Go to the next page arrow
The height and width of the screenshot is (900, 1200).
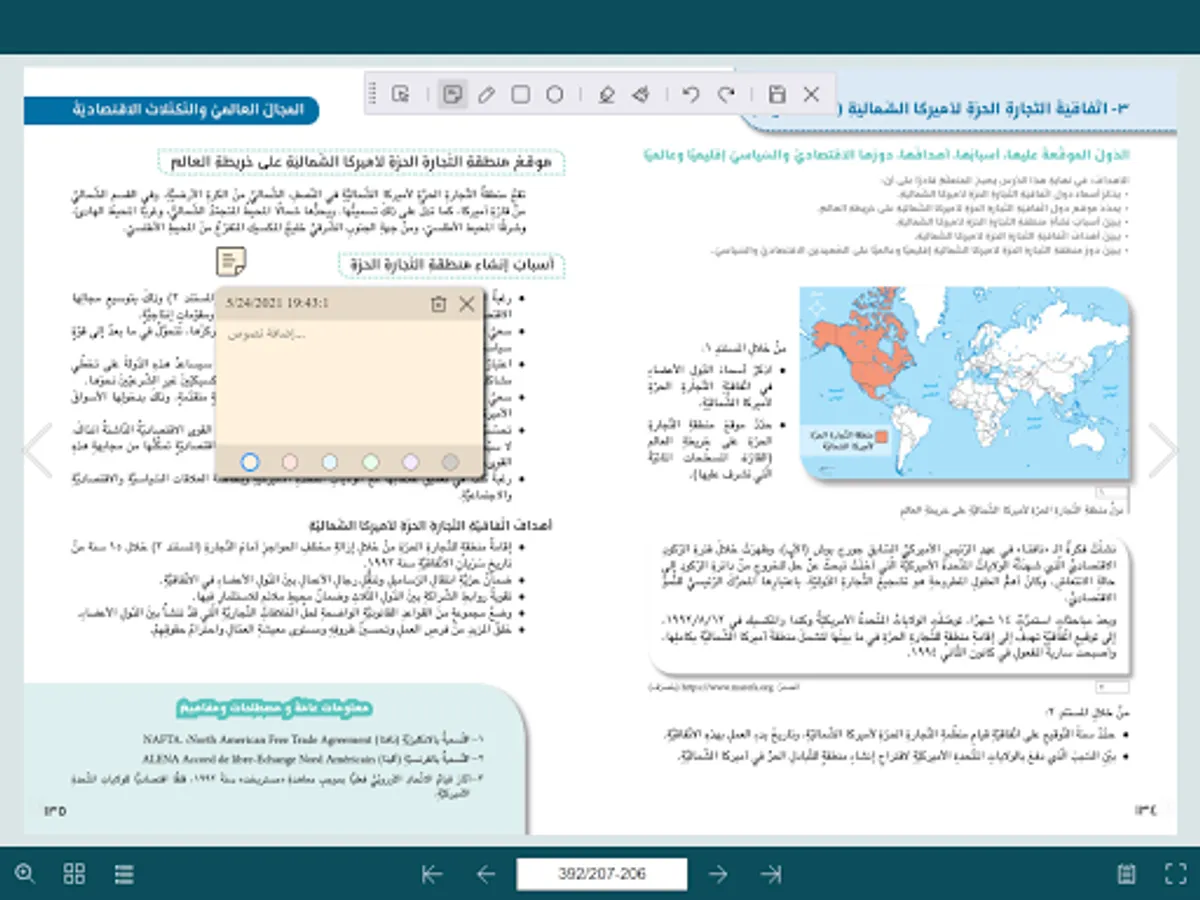tap(718, 874)
